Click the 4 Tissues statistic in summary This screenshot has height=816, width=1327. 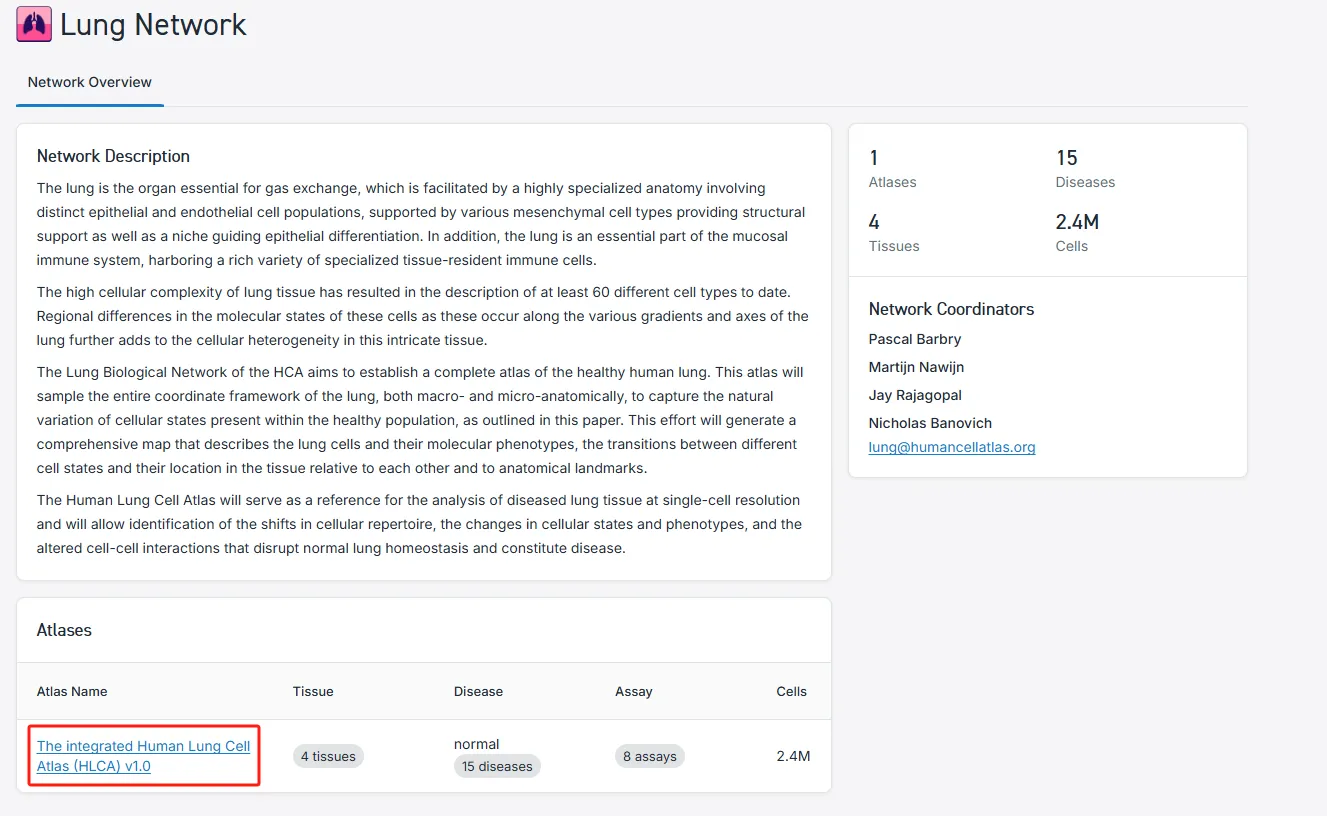click(x=893, y=232)
